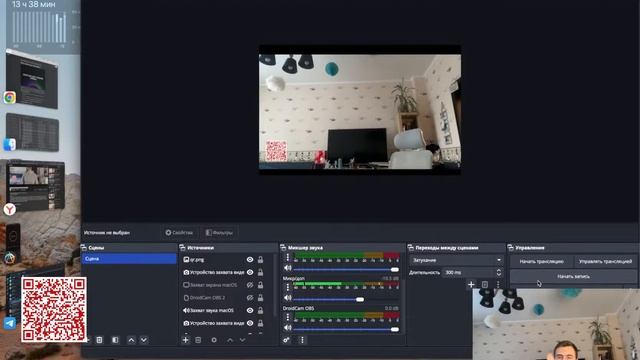The image size is (640, 360).
Task: Show the Захват экрана macOS source
Action: [x=250, y=285]
